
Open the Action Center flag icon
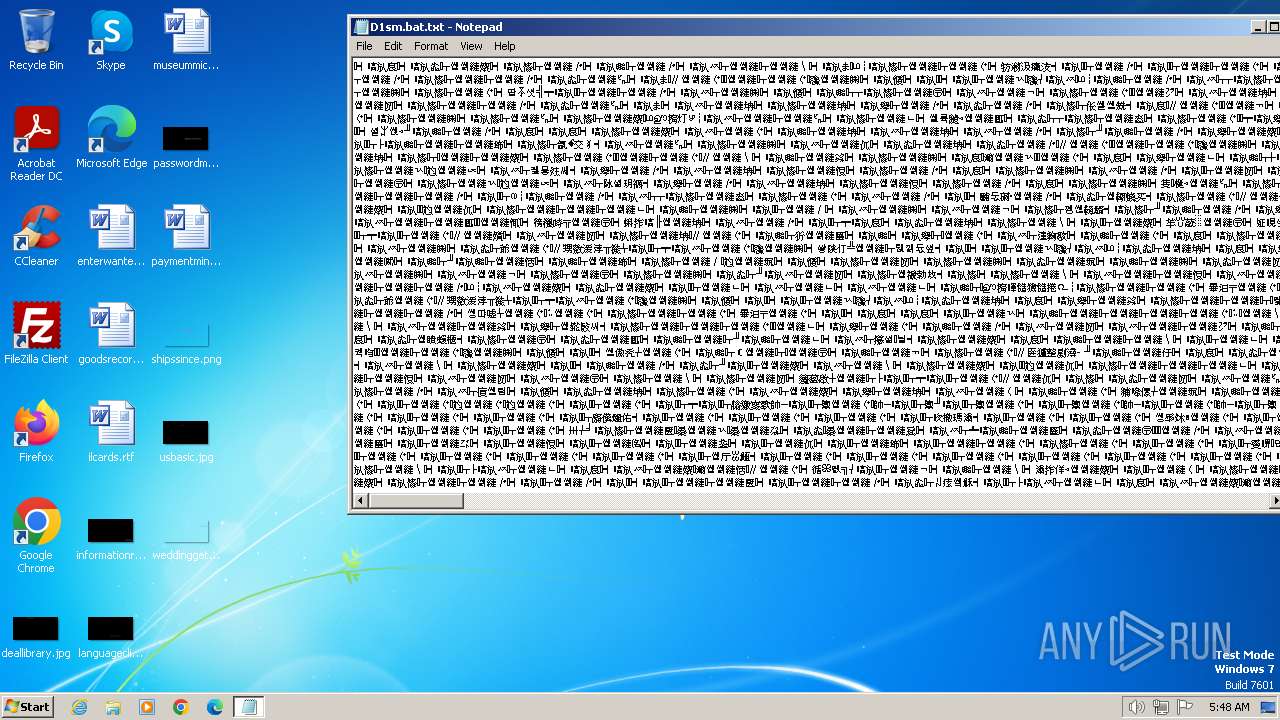coord(1185,707)
